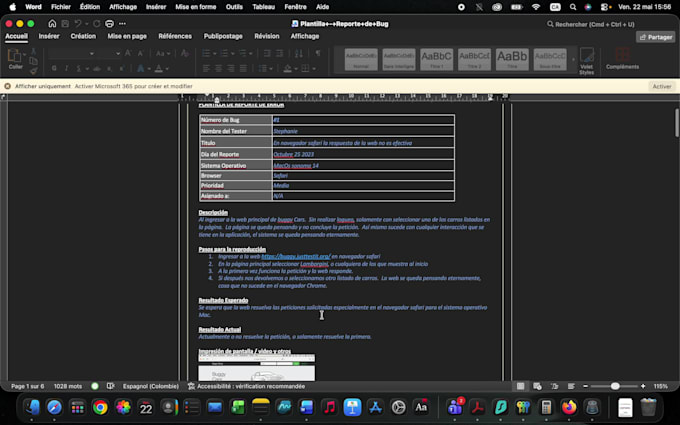Image resolution: width=680 pixels, height=425 pixels.
Task: Click the Save icon in title bar
Action: point(65,24)
